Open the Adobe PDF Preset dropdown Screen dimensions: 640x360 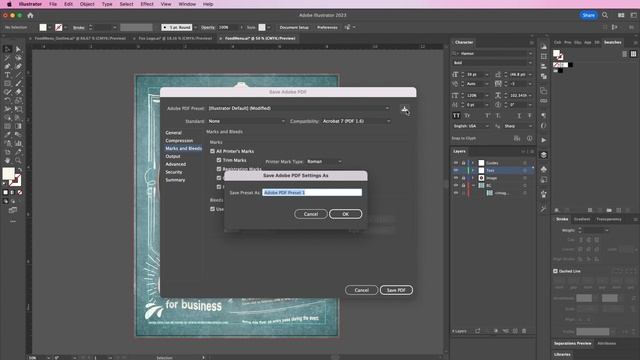pyautogui.click(x=299, y=108)
